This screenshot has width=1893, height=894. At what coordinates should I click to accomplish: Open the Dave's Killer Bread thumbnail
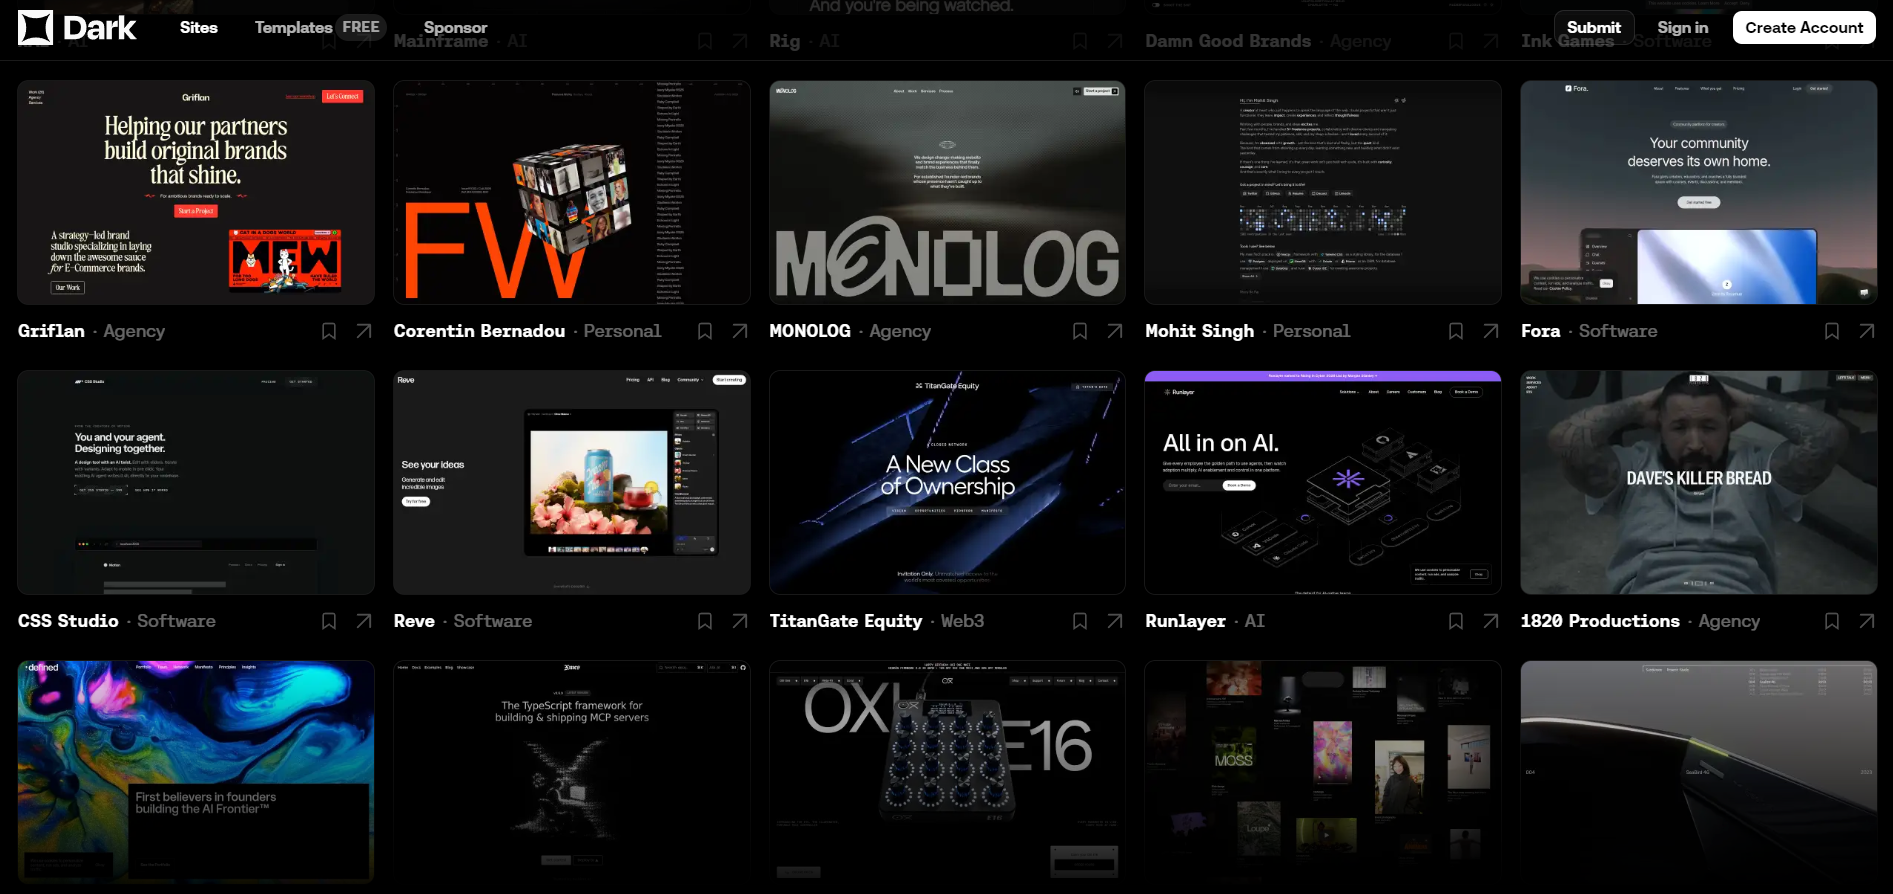tap(1699, 483)
